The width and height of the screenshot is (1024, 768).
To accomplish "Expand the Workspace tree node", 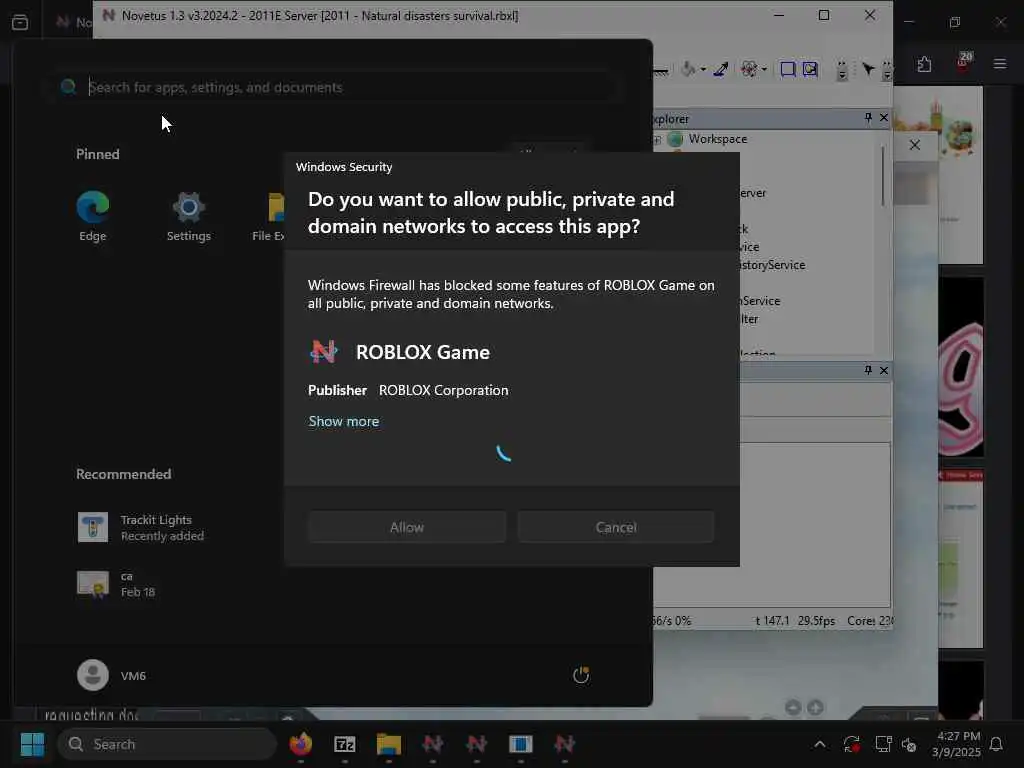I will pyautogui.click(x=657, y=139).
